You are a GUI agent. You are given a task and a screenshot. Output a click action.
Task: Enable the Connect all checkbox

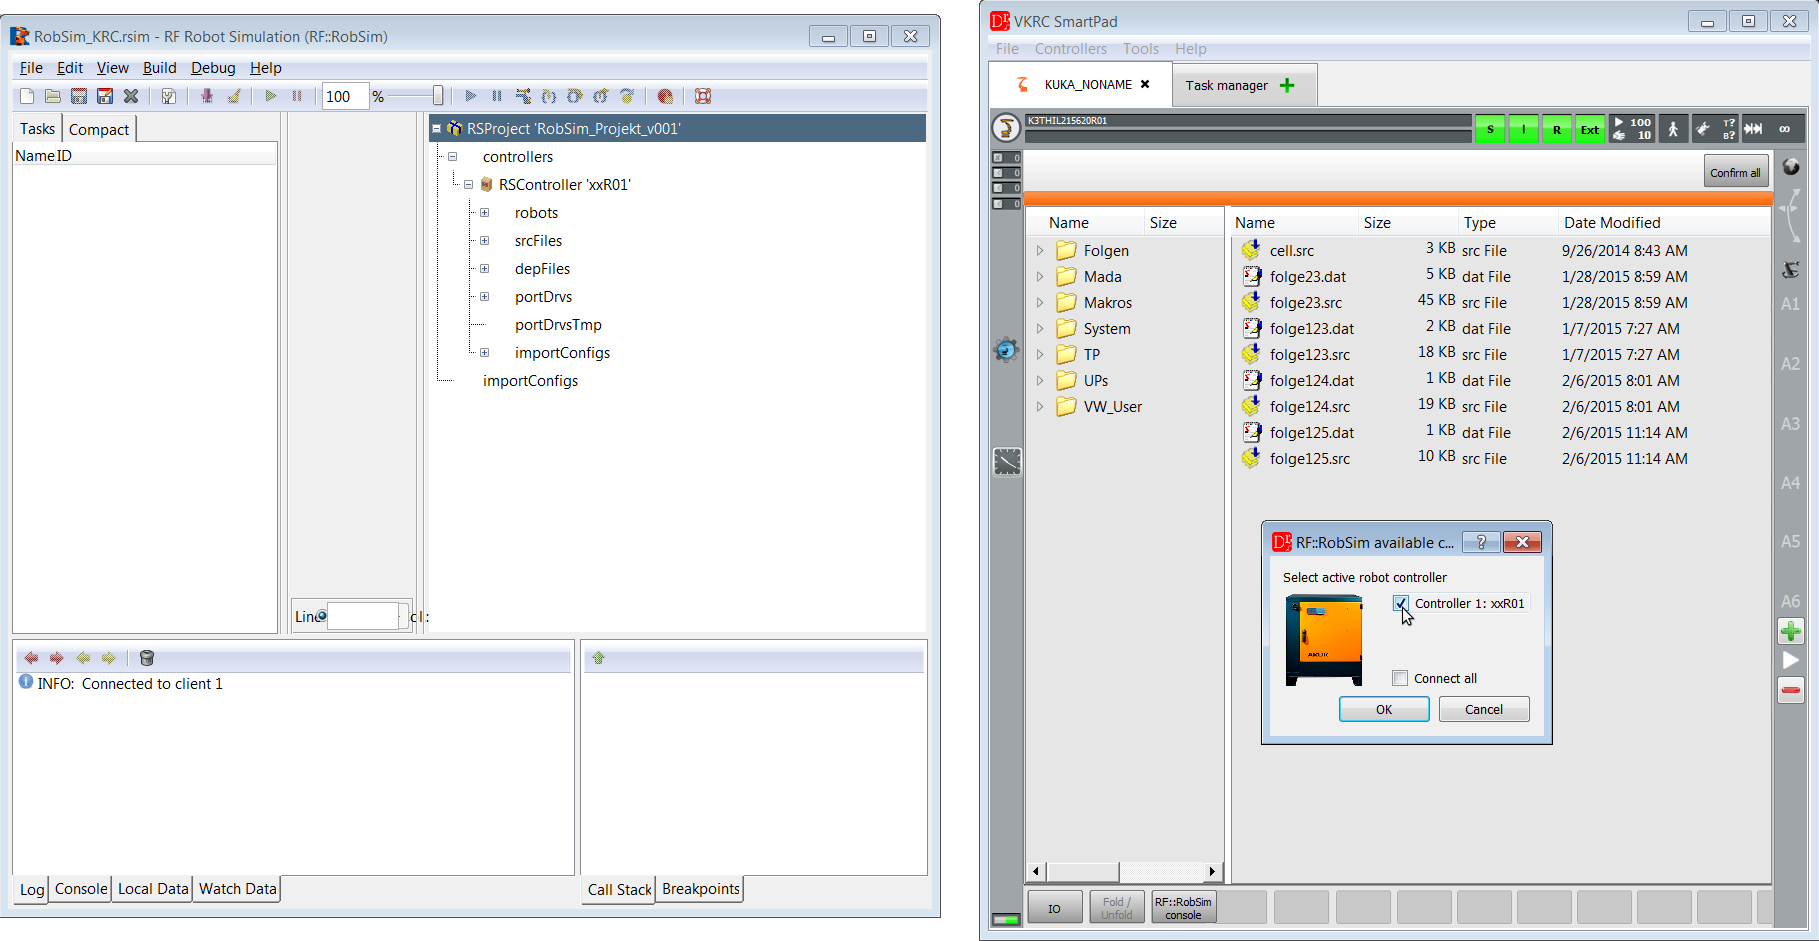pyautogui.click(x=1400, y=678)
